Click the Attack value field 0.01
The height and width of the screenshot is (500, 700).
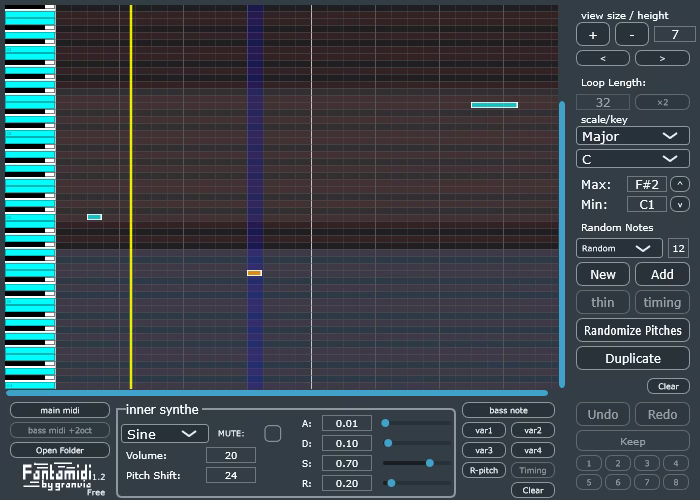click(347, 423)
